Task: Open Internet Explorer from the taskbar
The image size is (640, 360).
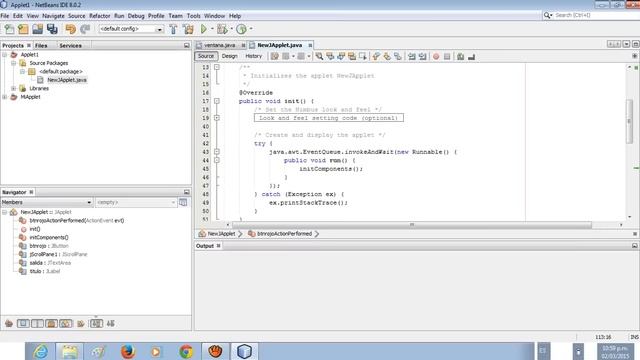Action: [40, 351]
